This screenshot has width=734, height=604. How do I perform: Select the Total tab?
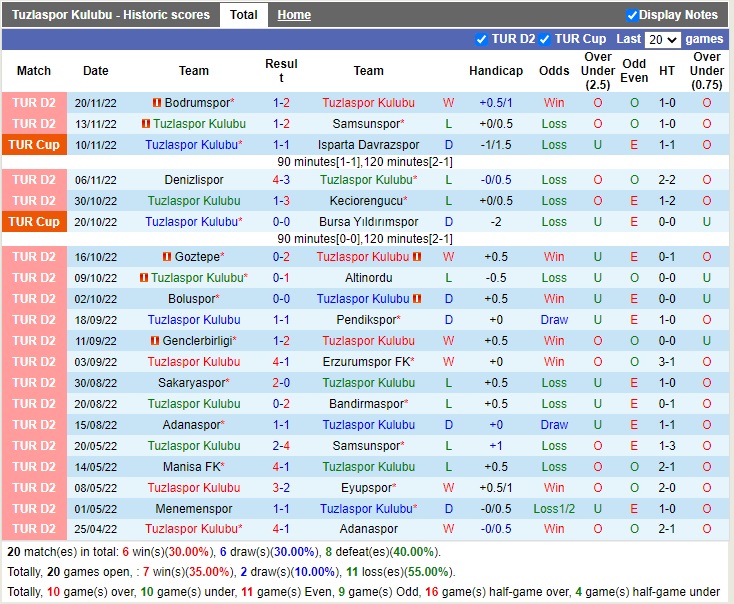tap(243, 15)
